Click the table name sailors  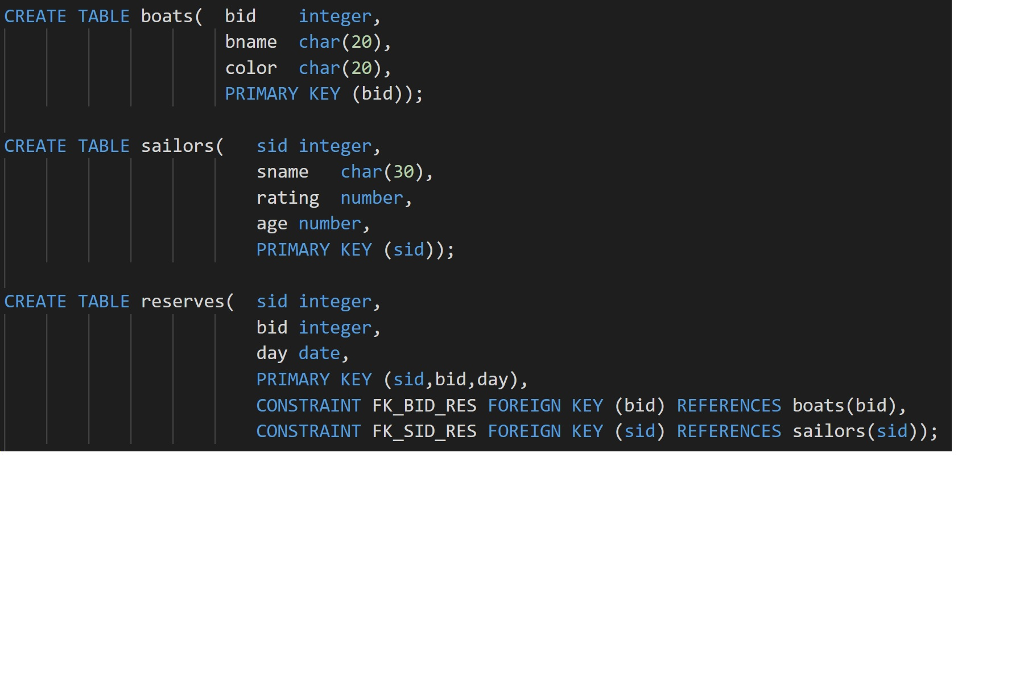point(178,146)
